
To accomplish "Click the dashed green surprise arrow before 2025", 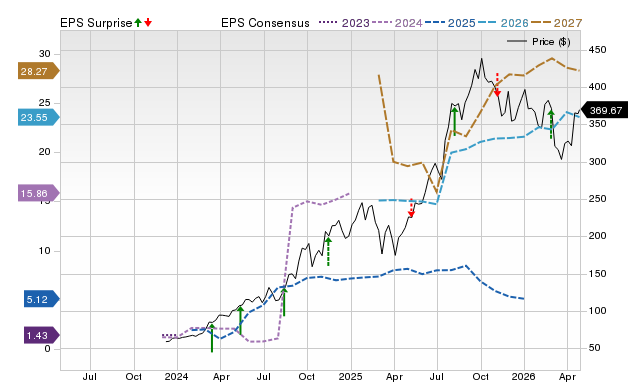I will tap(328, 252).
